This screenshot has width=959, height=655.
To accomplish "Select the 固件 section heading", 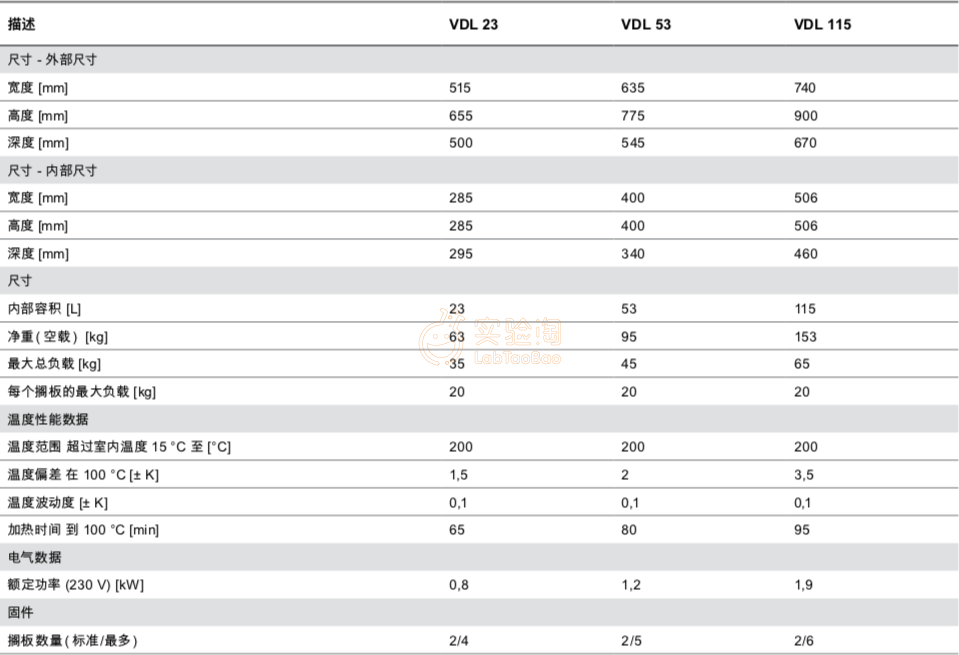I will [x=22, y=612].
